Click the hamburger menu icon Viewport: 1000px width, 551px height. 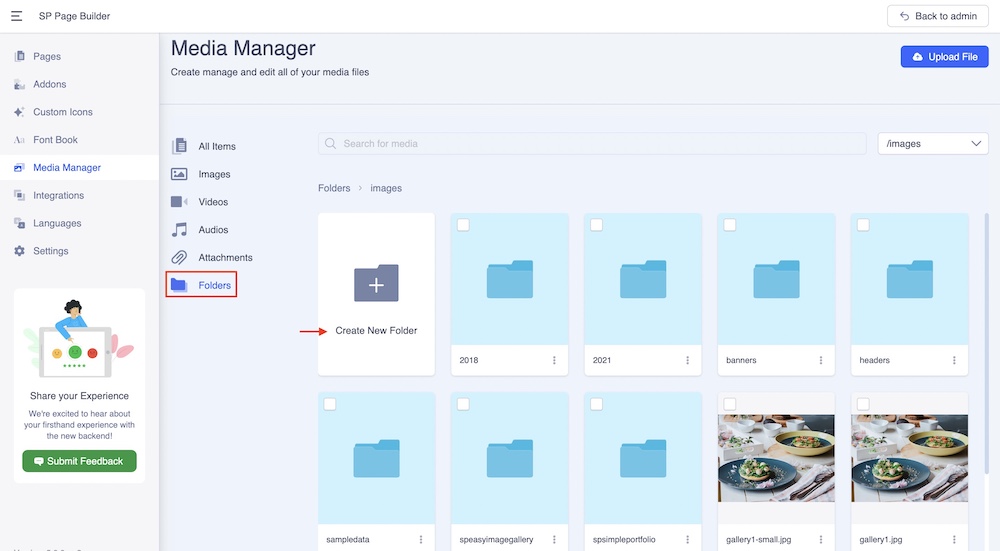tap(17, 16)
